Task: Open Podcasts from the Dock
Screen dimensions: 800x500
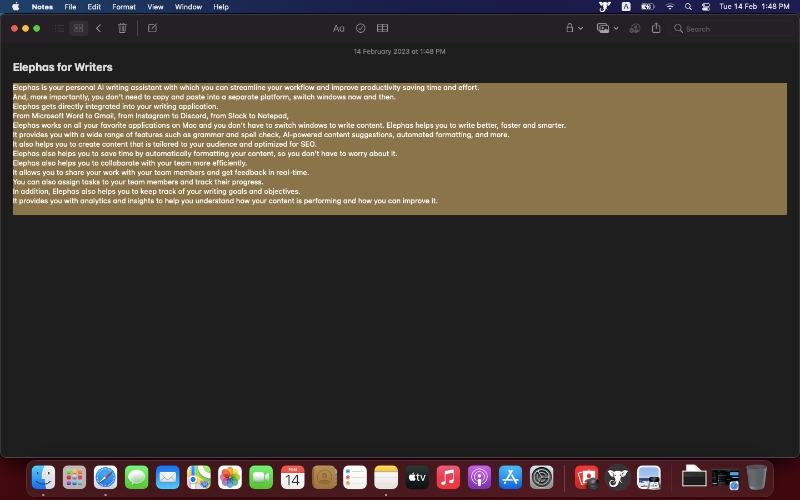Action: [480, 478]
